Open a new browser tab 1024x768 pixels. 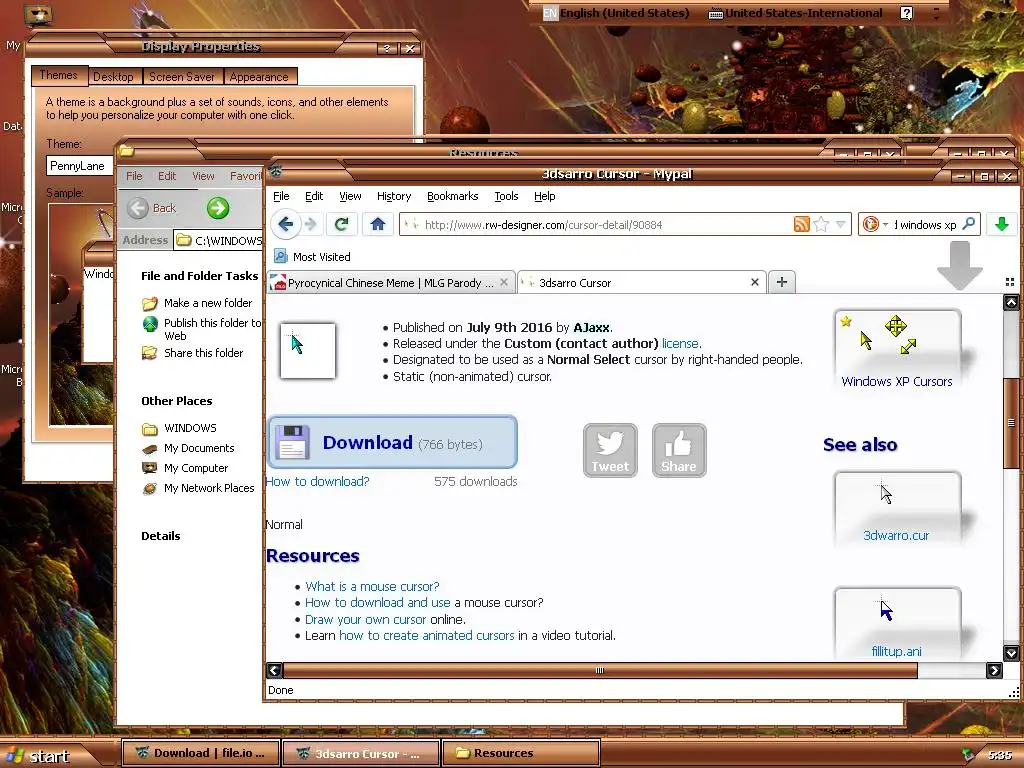pos(782,282)
